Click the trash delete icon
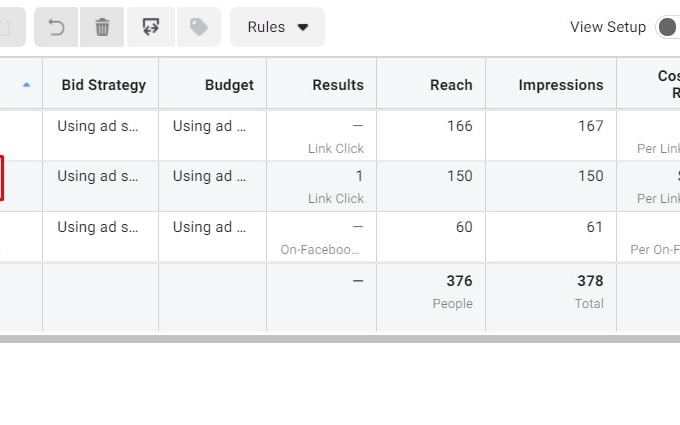Viewport: 680px width, 425px height. click(102, 27)
